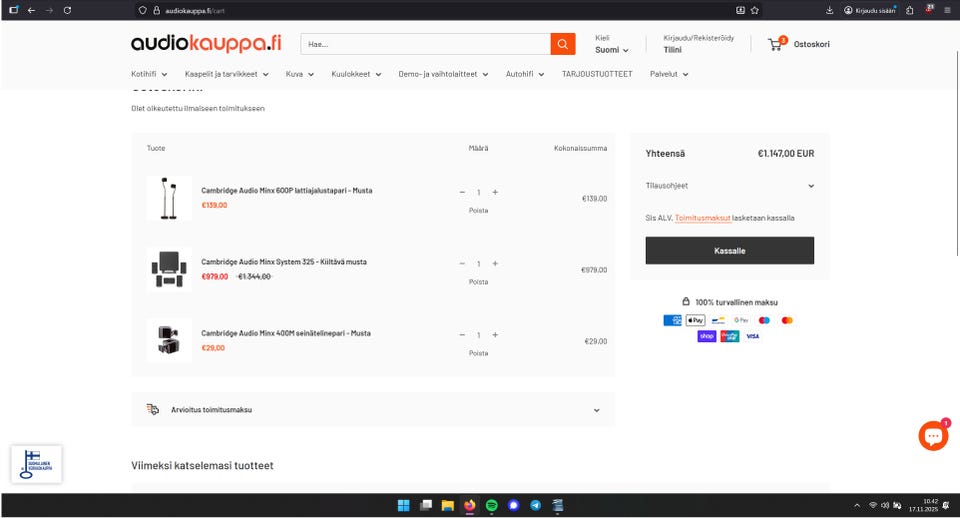Decrease quantity of Minx 600P stands
The width and height of the screenshot is (960, 518).
[462, 192]
